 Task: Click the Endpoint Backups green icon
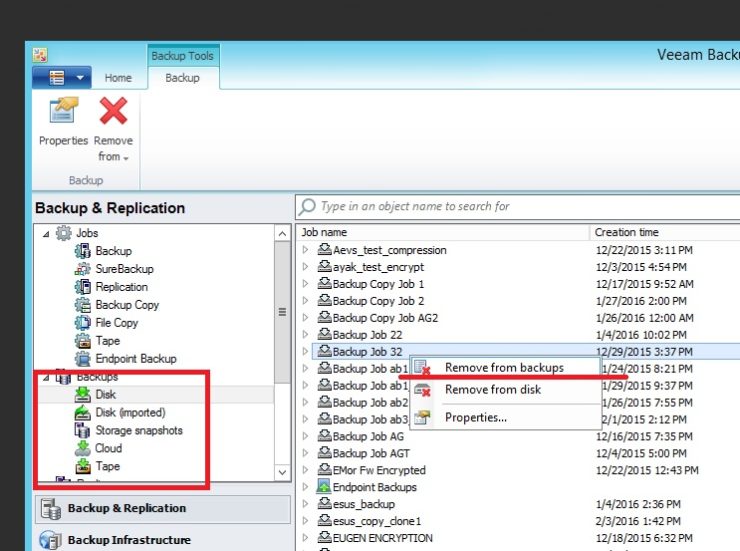[324, 486]
